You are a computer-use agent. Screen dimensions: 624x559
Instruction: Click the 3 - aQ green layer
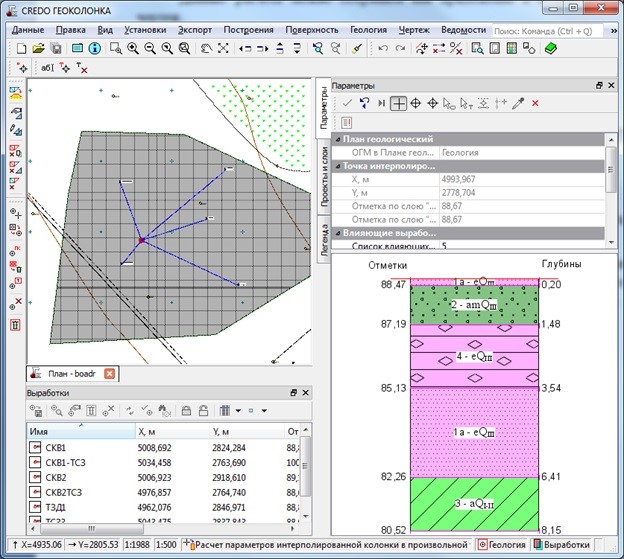coord(474,504)
